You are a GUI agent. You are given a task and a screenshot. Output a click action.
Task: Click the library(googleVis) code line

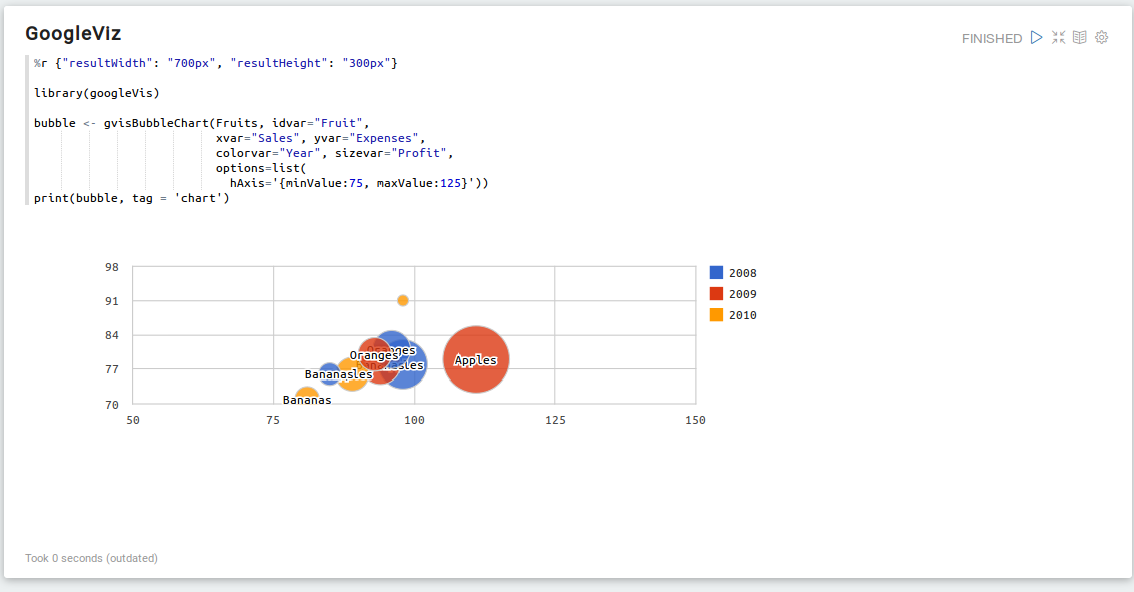tap(97, 93)
